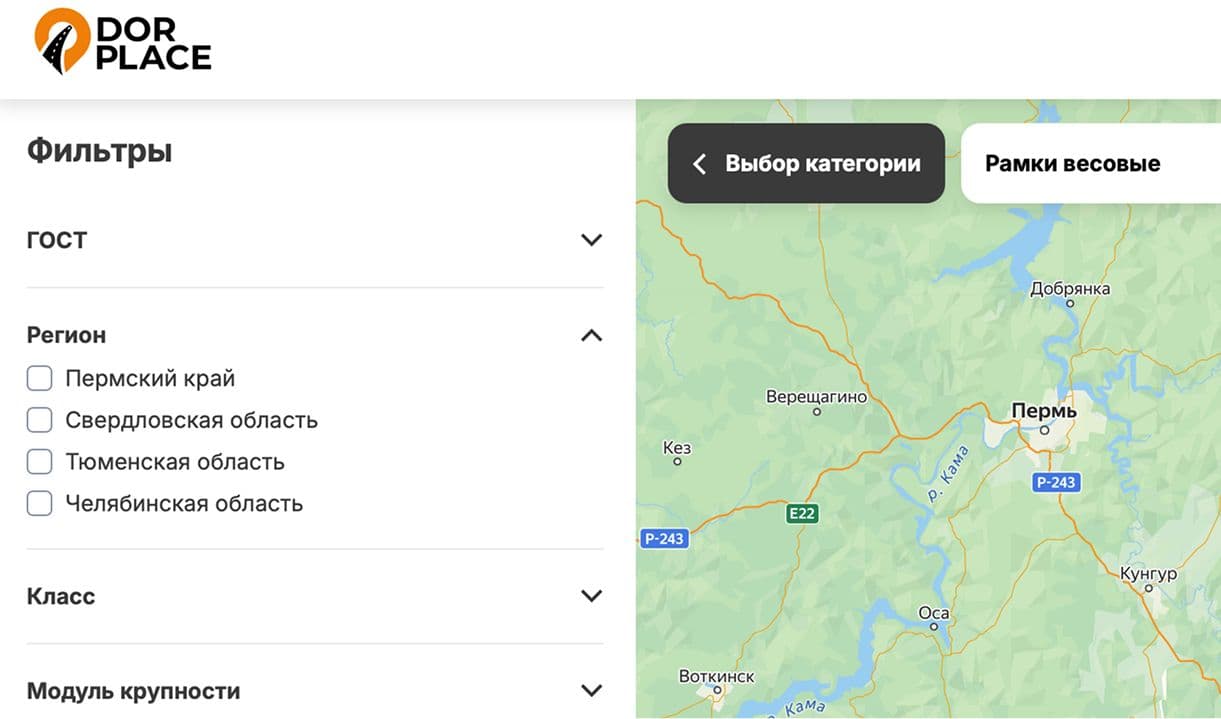Screen dimensions: 1221x719
Task: Click the Dor Place logo icon
Action: (x=62, y=40)
